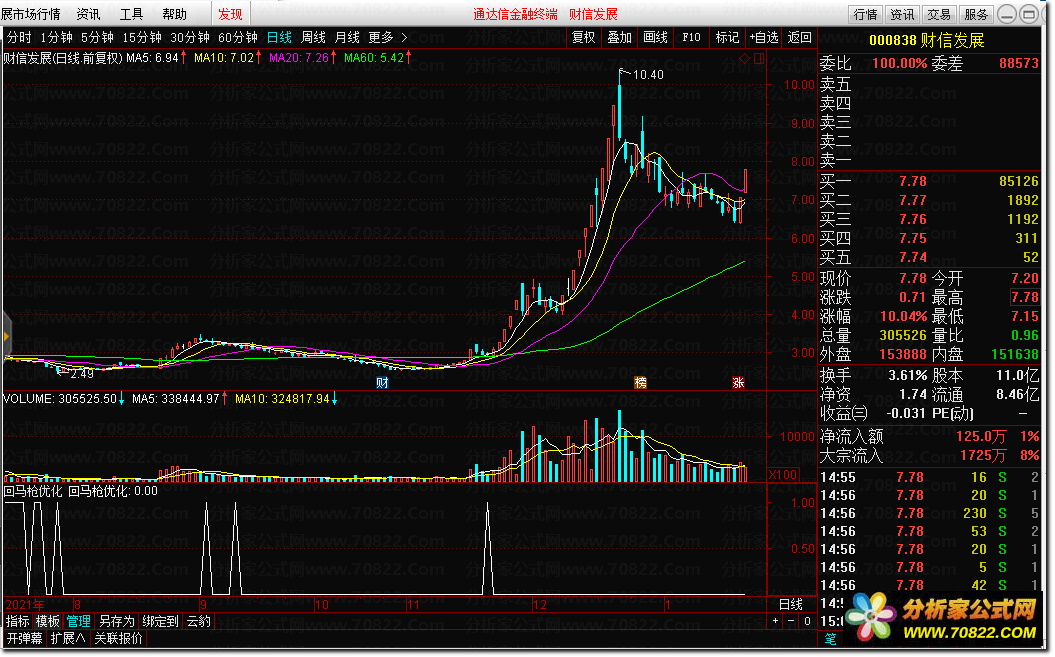
Task: Click the 10.40 peak price label
Action: (649, 75)
